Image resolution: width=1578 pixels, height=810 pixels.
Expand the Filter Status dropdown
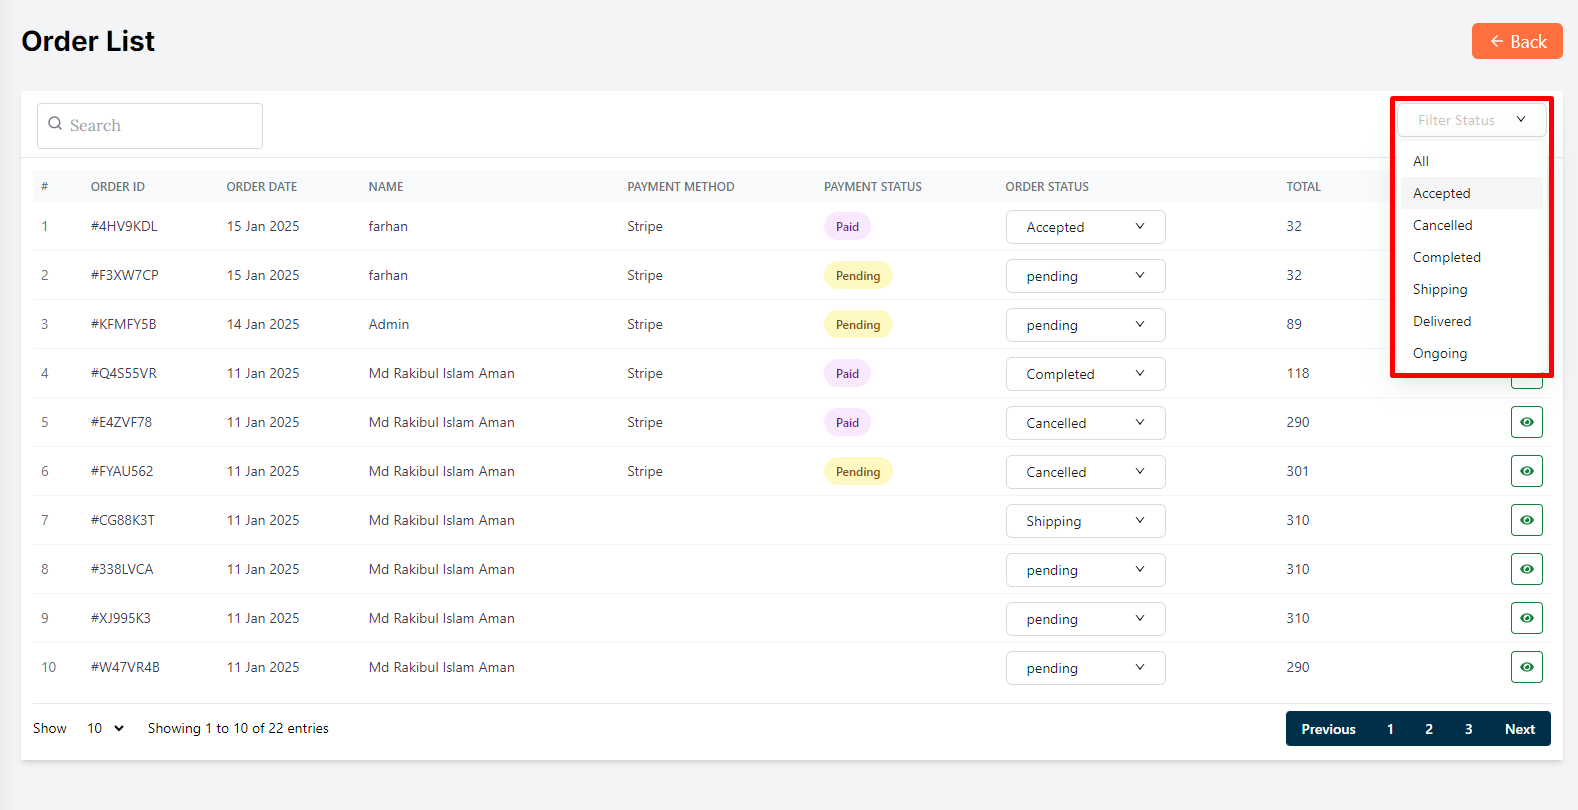click(1471, 120)
